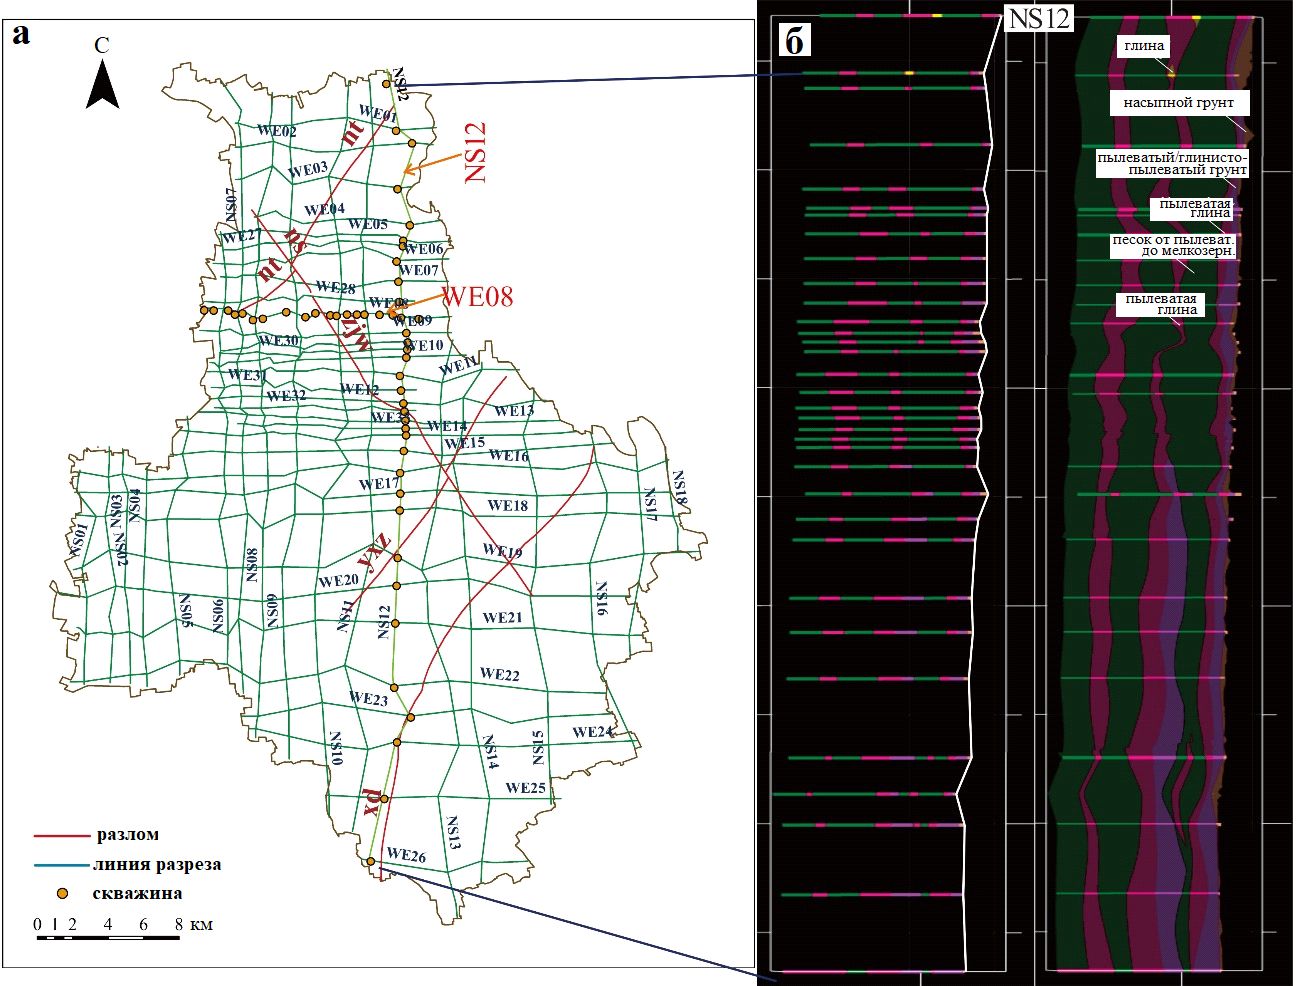Click the red fault line legend sample
1296x986 pixels.
pos(61,835)
